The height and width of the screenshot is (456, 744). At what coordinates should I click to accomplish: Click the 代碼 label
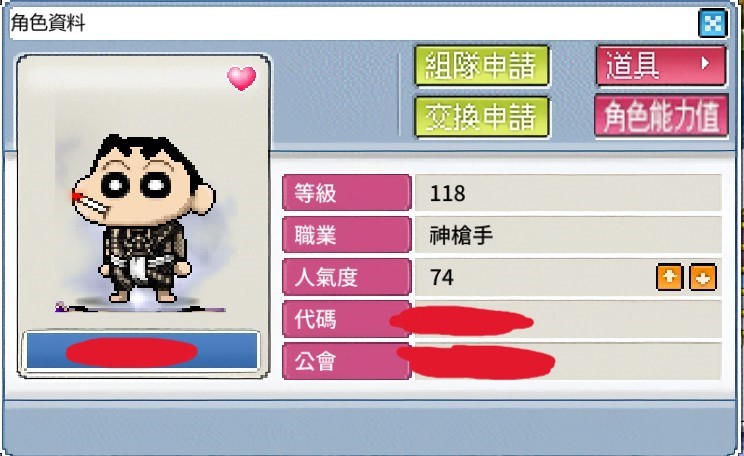[346, 319]
